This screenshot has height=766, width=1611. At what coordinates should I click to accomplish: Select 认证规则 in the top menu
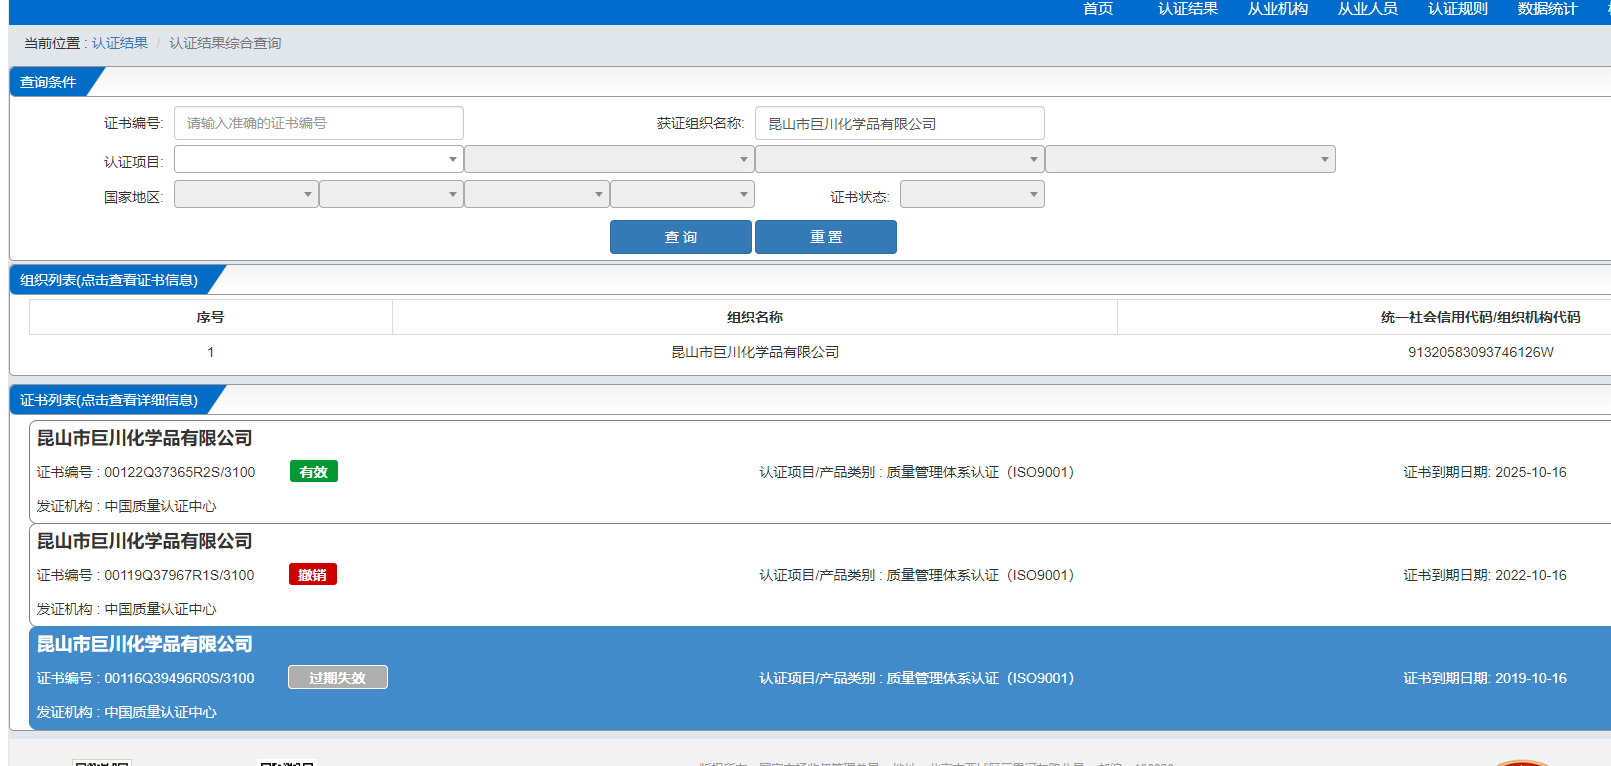coord(1457,9)
